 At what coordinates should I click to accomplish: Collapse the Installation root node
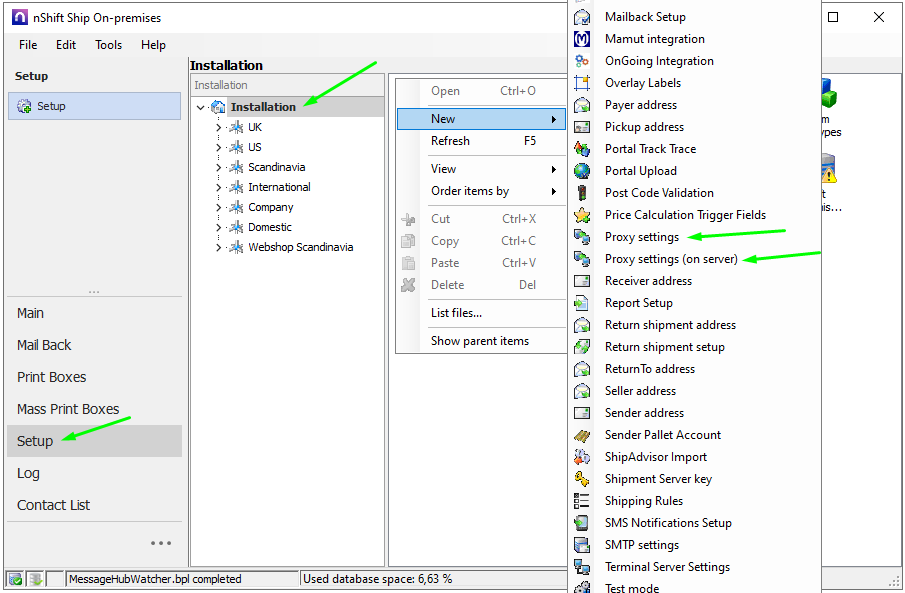(201, 107)
